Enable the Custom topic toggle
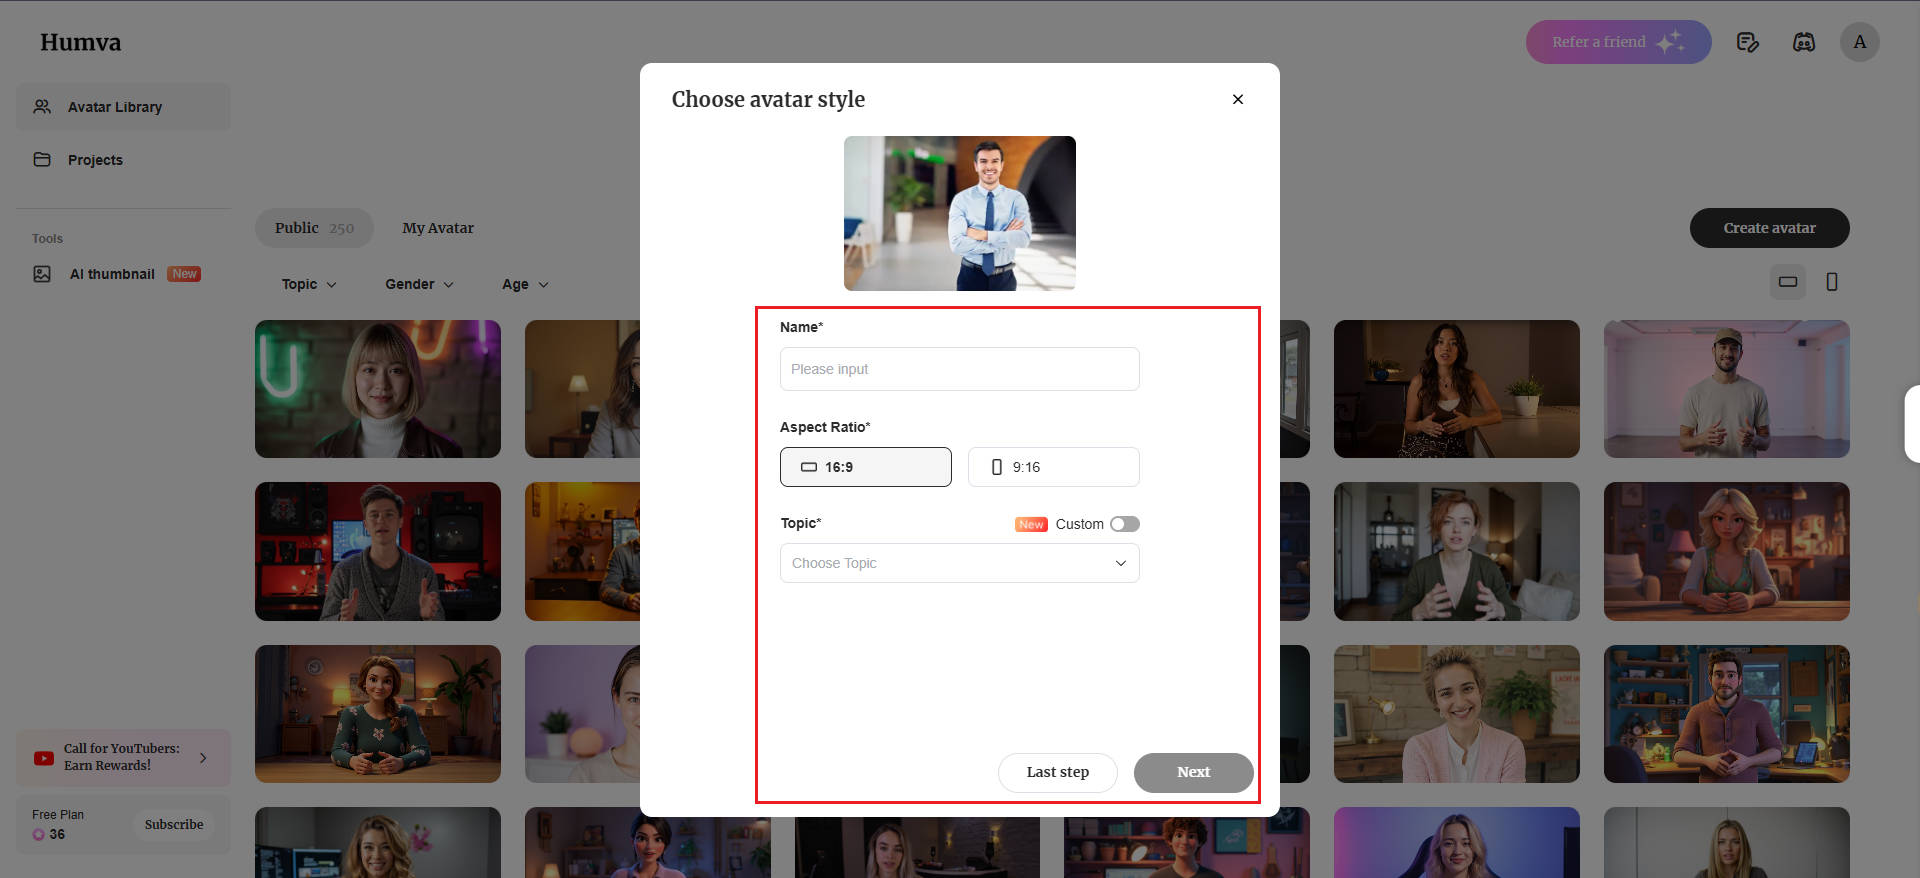 coord(1125,524)
